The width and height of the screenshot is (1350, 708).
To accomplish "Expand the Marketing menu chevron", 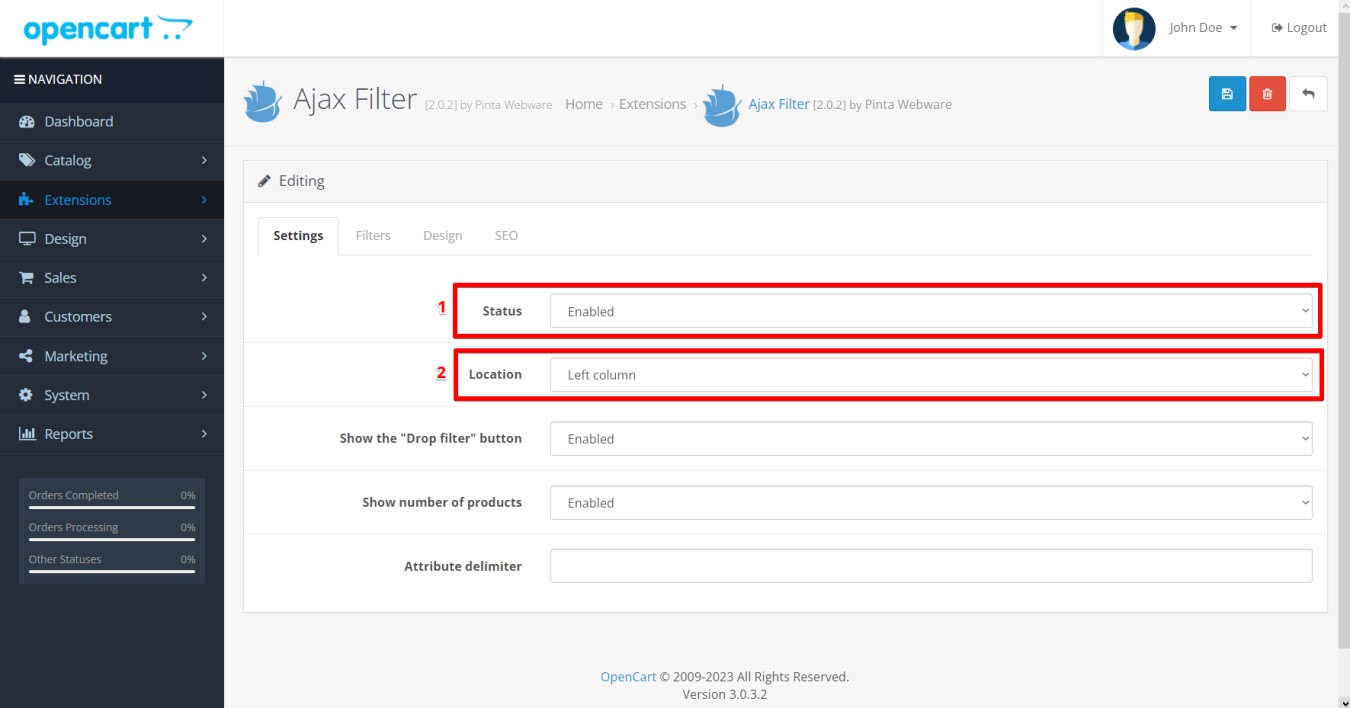I will (204, 356).
